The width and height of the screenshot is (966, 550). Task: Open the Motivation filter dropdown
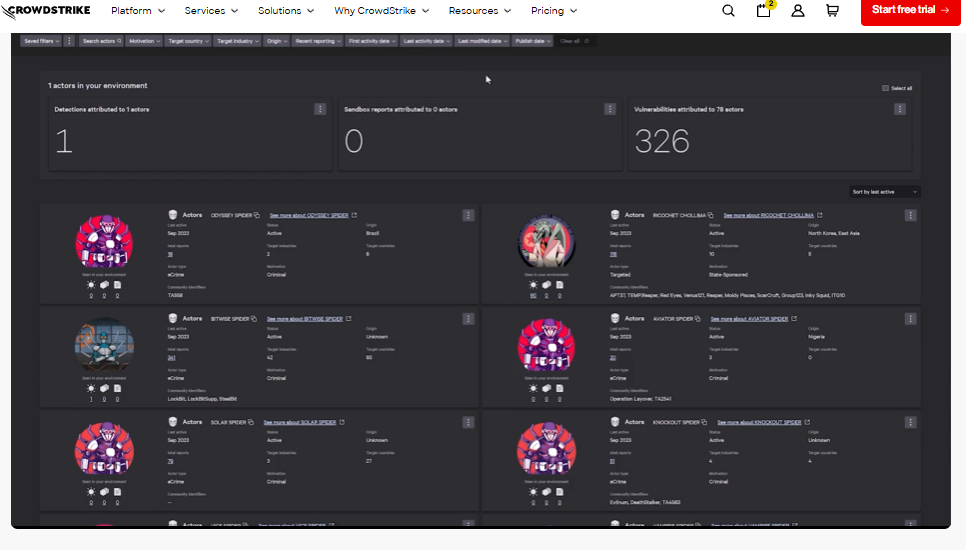pos(144,41)
